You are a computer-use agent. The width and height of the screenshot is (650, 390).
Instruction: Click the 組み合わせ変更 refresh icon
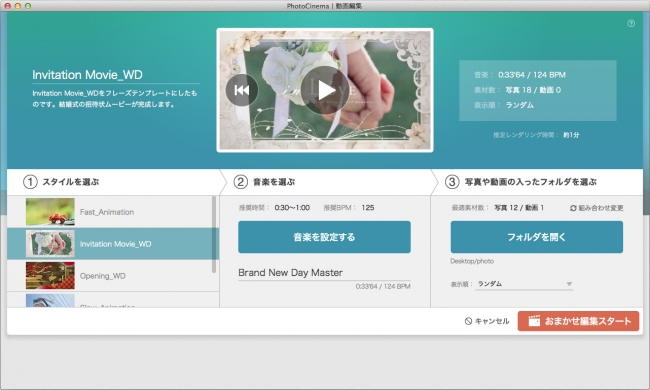pos(573,208)
